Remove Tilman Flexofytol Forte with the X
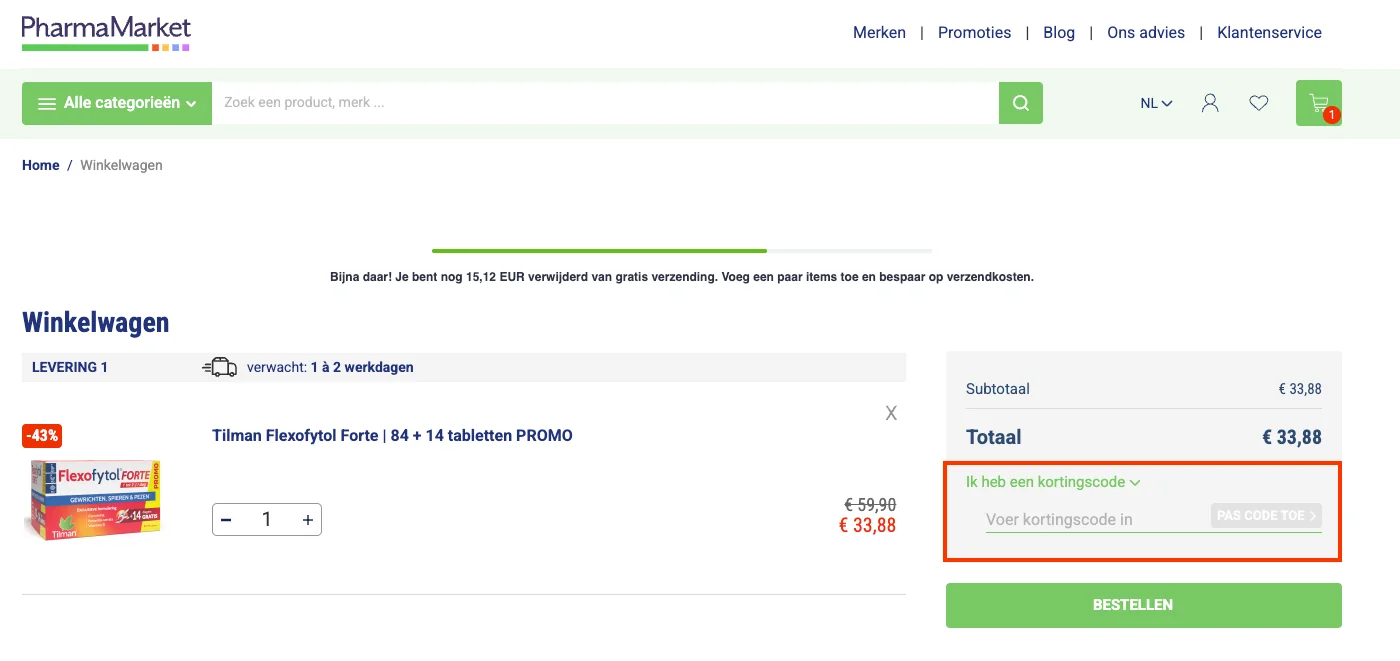This screenshot has height=661, width=1400. pyautogui.click(x=890, y=412)
